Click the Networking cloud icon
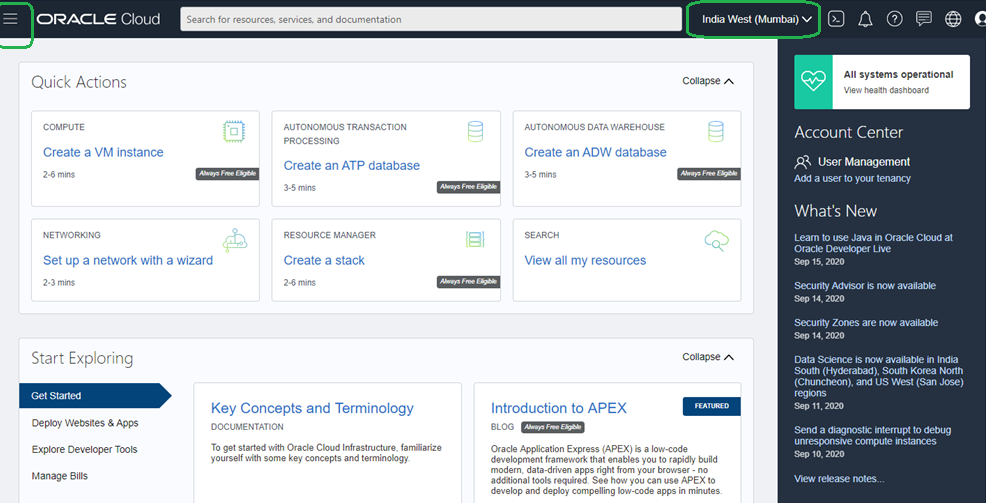Screen dimensions: 986x504 (x=235, y=240)
